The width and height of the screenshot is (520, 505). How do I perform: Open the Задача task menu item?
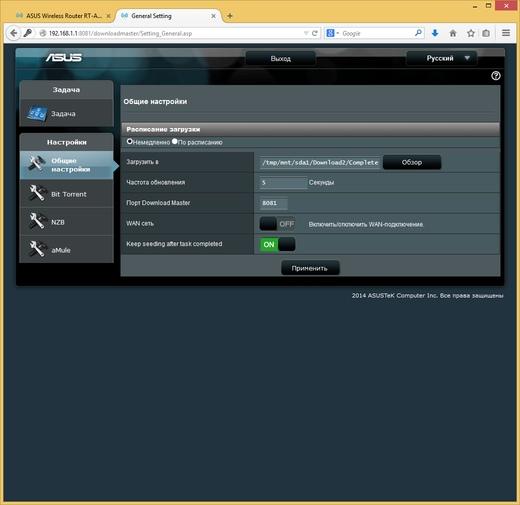click(x=66, y=114)
